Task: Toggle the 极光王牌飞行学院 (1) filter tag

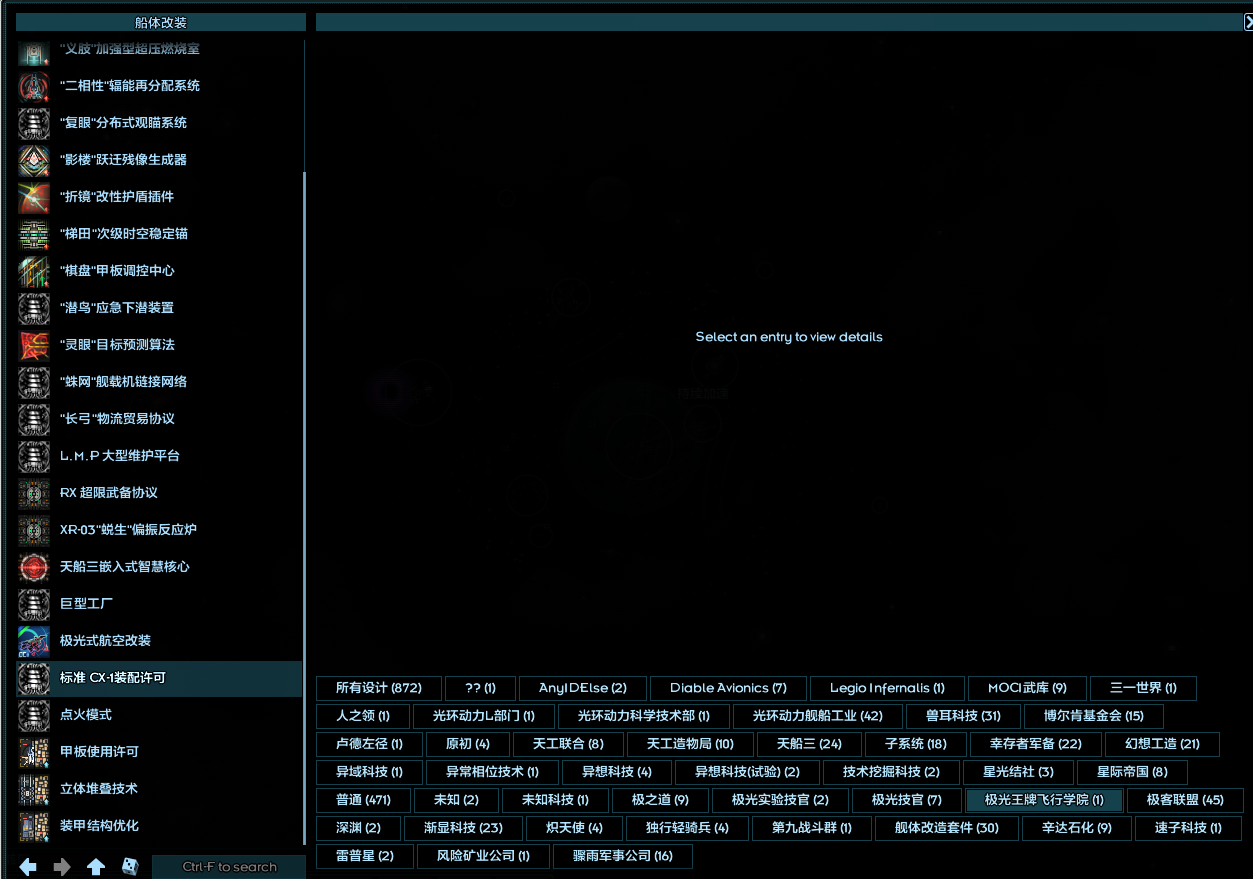Action: tap(1044, 800)
